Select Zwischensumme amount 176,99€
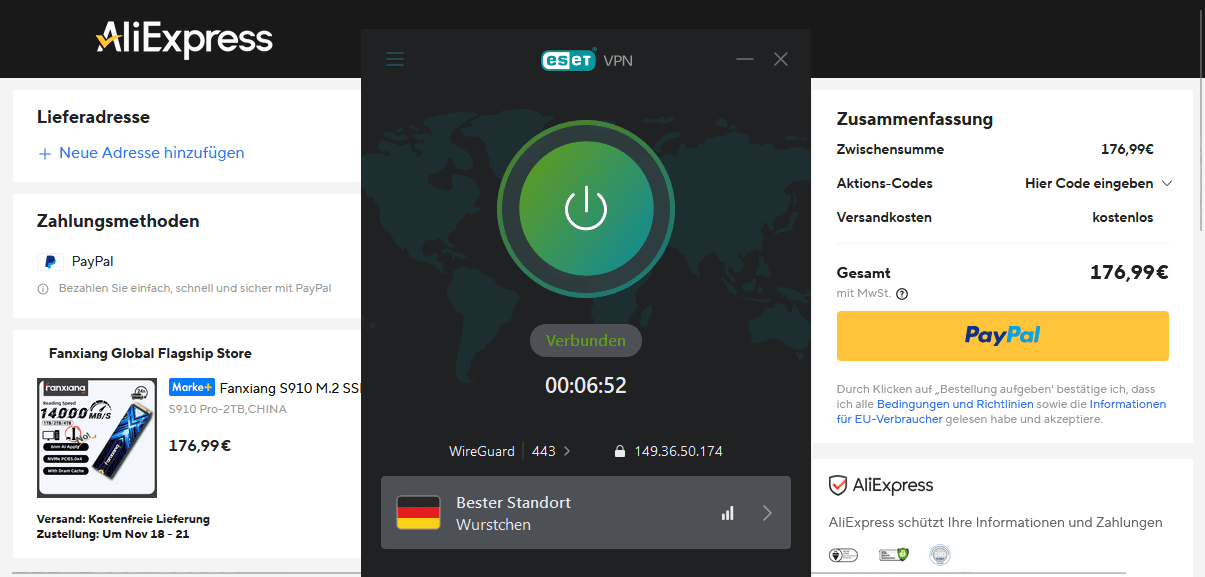This screenshot has height=577, width=1205. (x=1127, y=150)
